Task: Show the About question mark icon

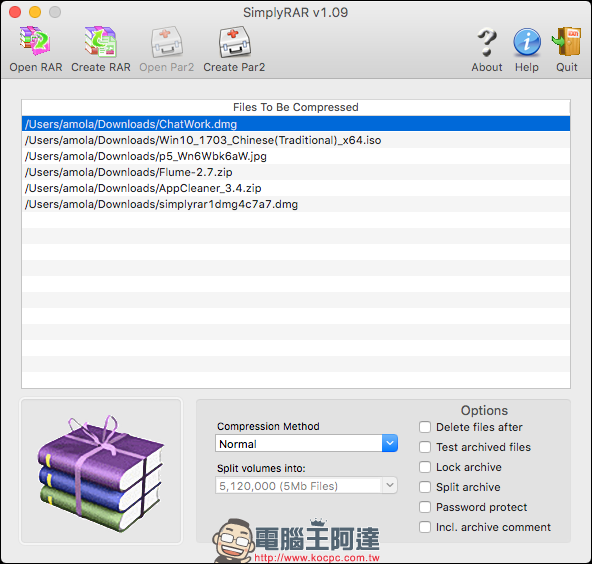Action: (x=487, y=42)
